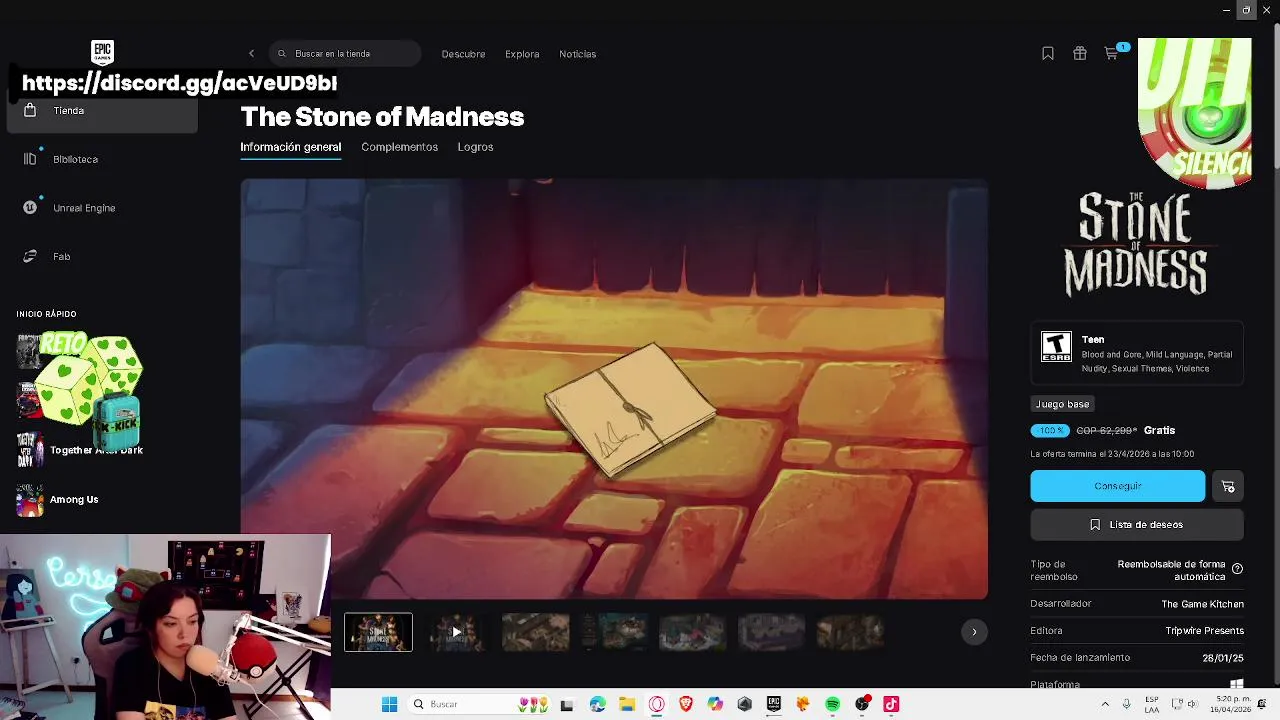Open the volume tray icon

(x=1192, y=704)
